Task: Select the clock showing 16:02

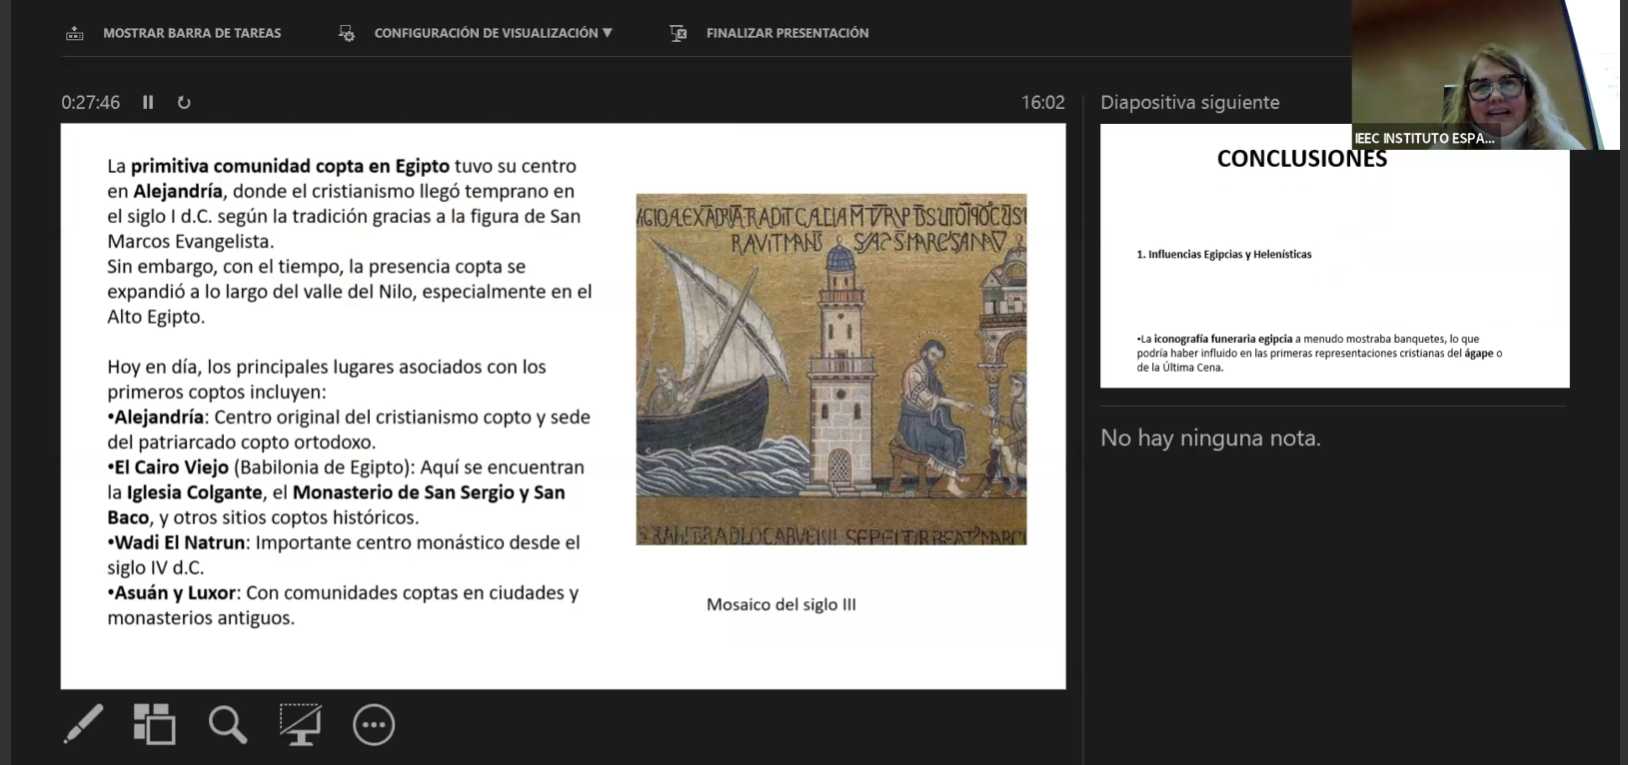Action: (1043, 102)
